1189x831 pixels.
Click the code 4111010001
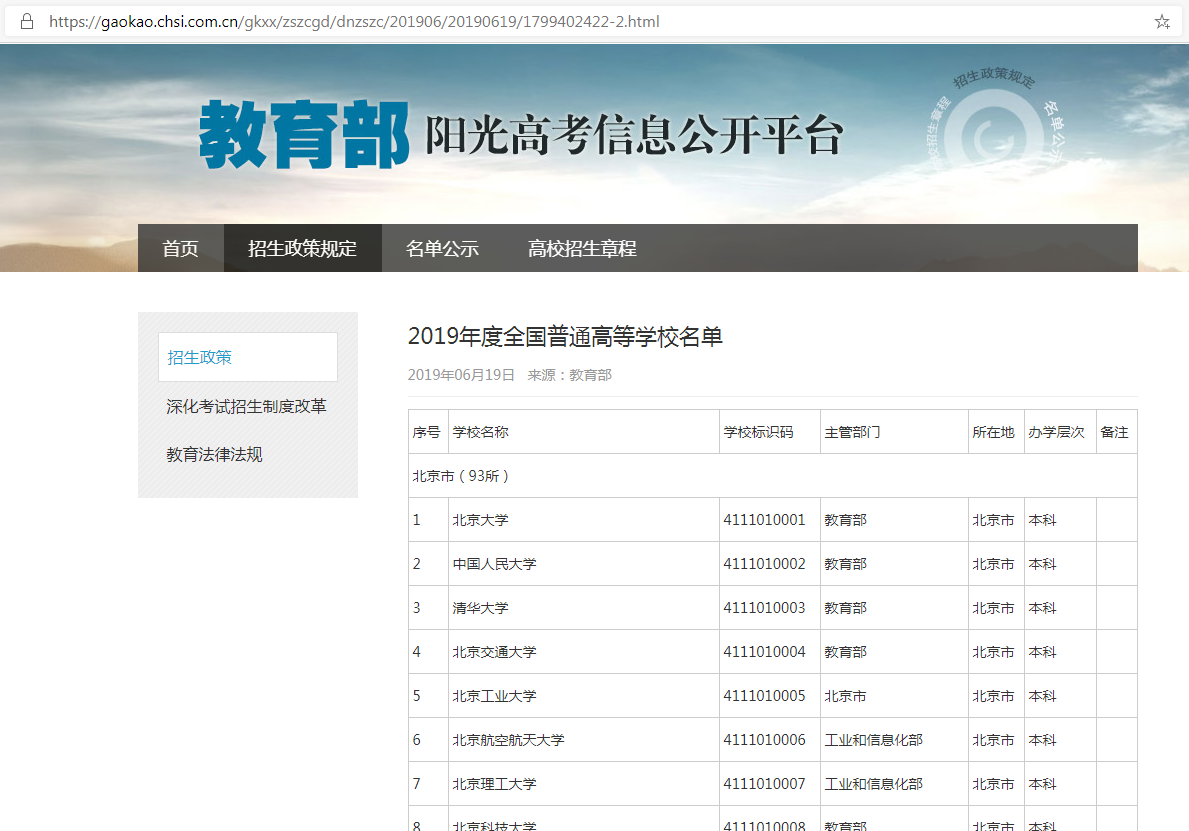764,520
